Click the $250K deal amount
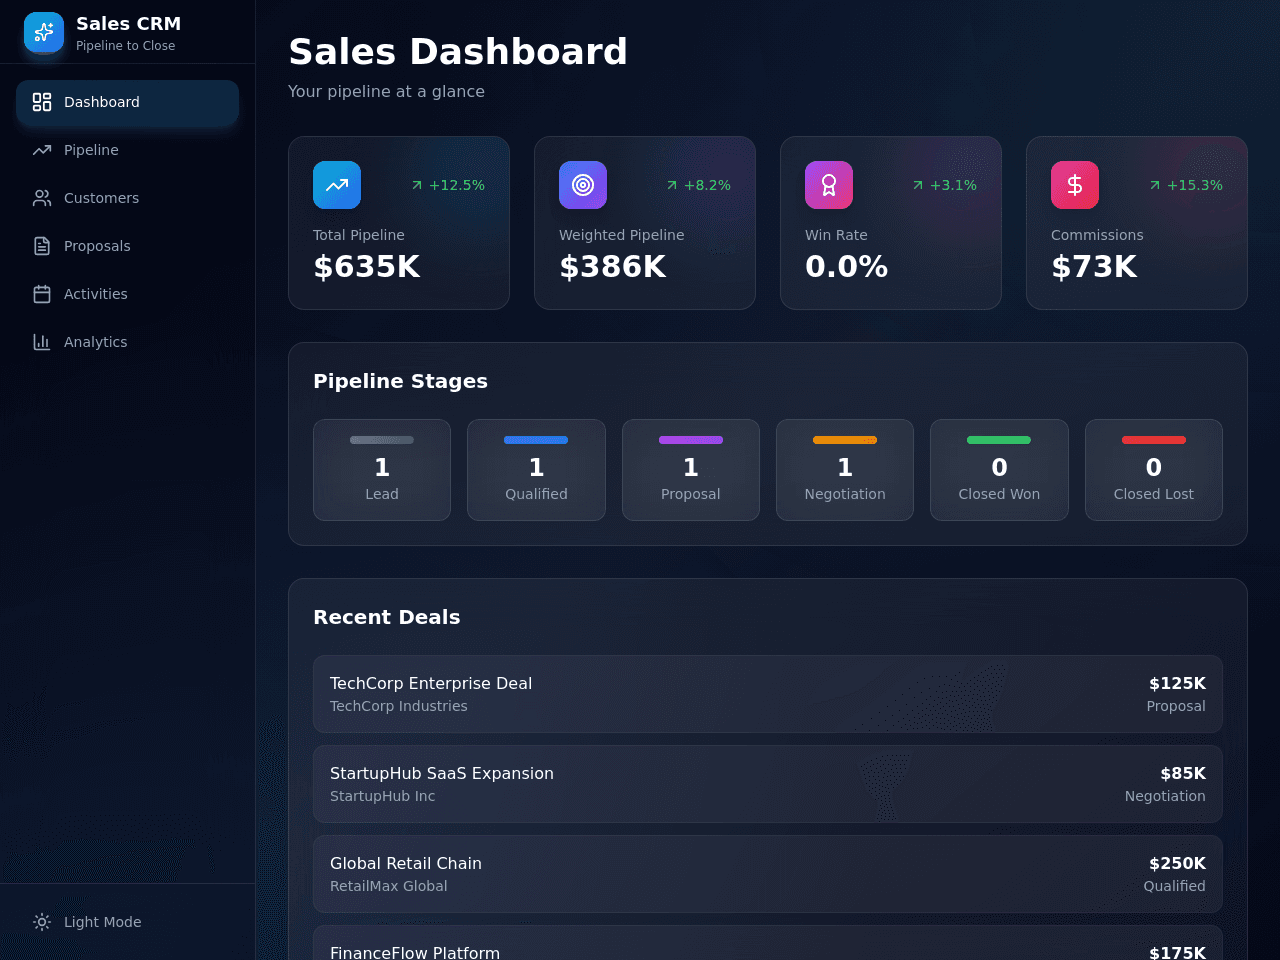 click(1177, 864)
